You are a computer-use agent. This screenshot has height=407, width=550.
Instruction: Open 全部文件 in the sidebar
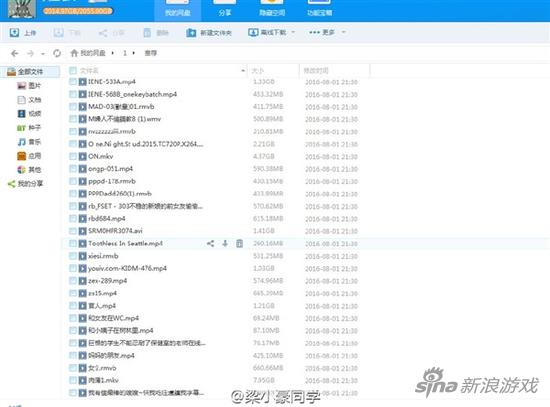[30, 72]
